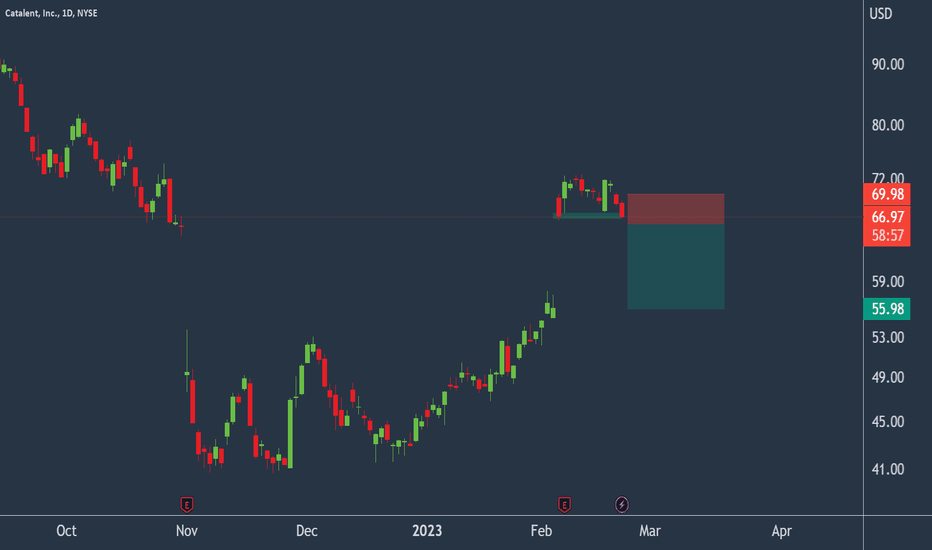This screenshot has width=932, height=550.
Task: Click the Dec label on time axis
Action: point(307,531)
